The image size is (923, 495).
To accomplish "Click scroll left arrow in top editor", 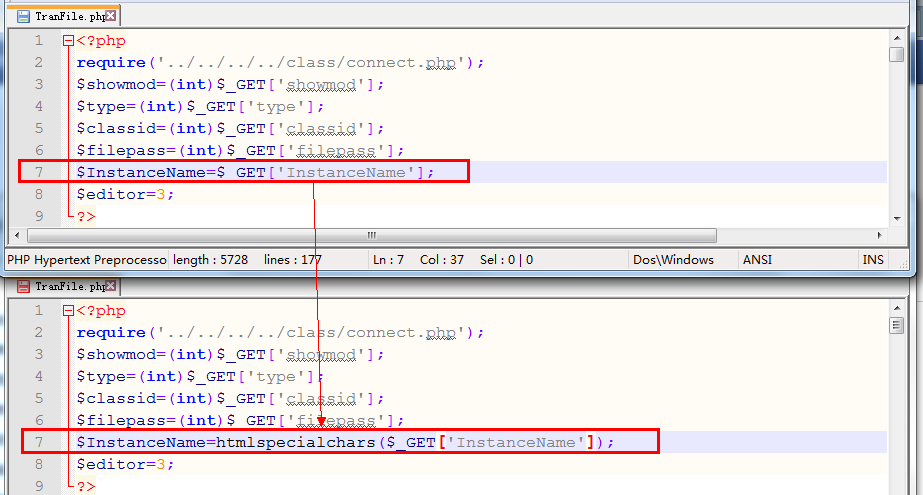I will point(17,235).
